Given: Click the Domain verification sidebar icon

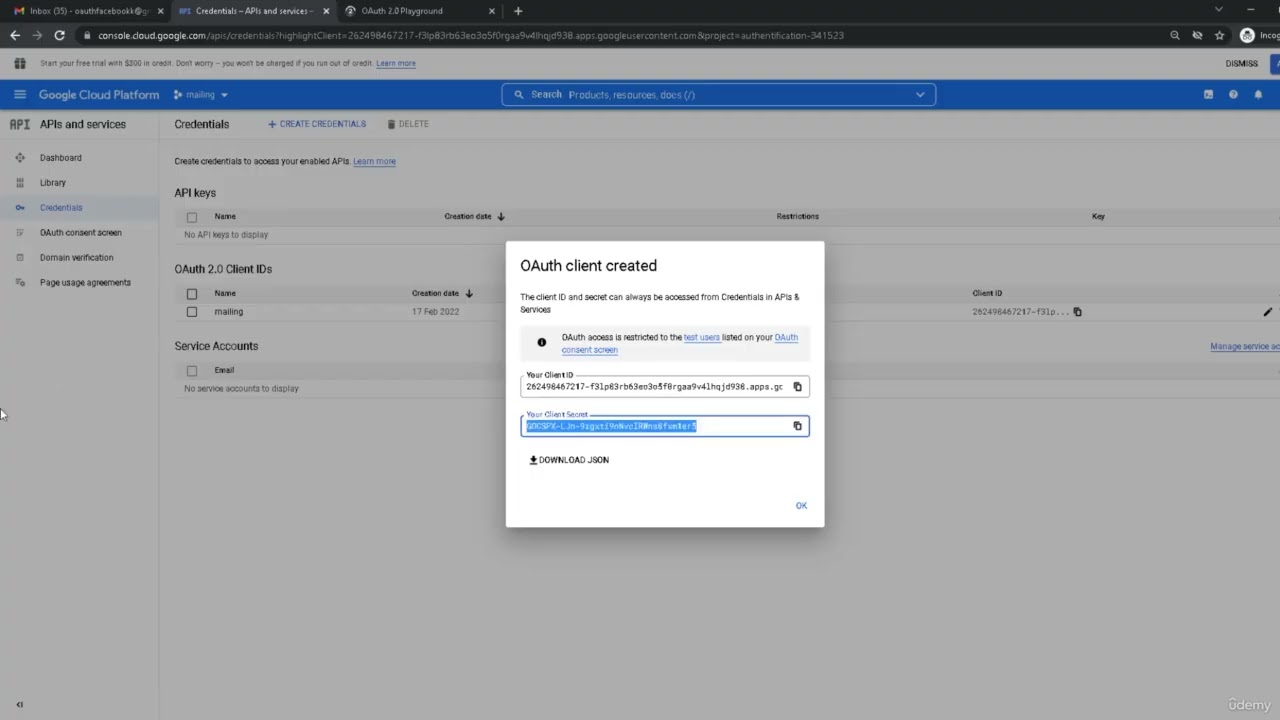Looking at the screenshot, I should (x=20, y=258).
